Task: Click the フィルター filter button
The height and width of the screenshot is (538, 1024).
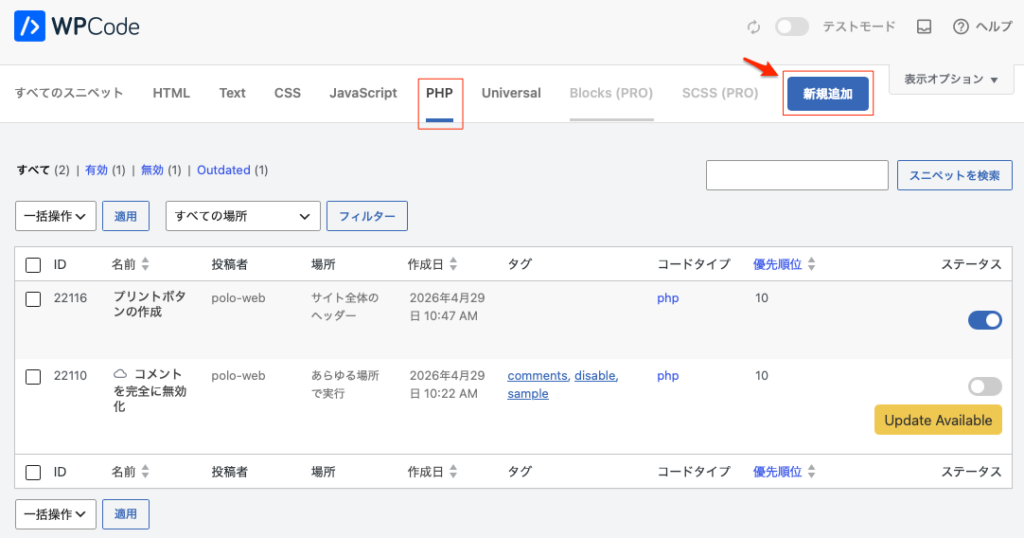Action: pyautogui.click(x=367, y=216)
